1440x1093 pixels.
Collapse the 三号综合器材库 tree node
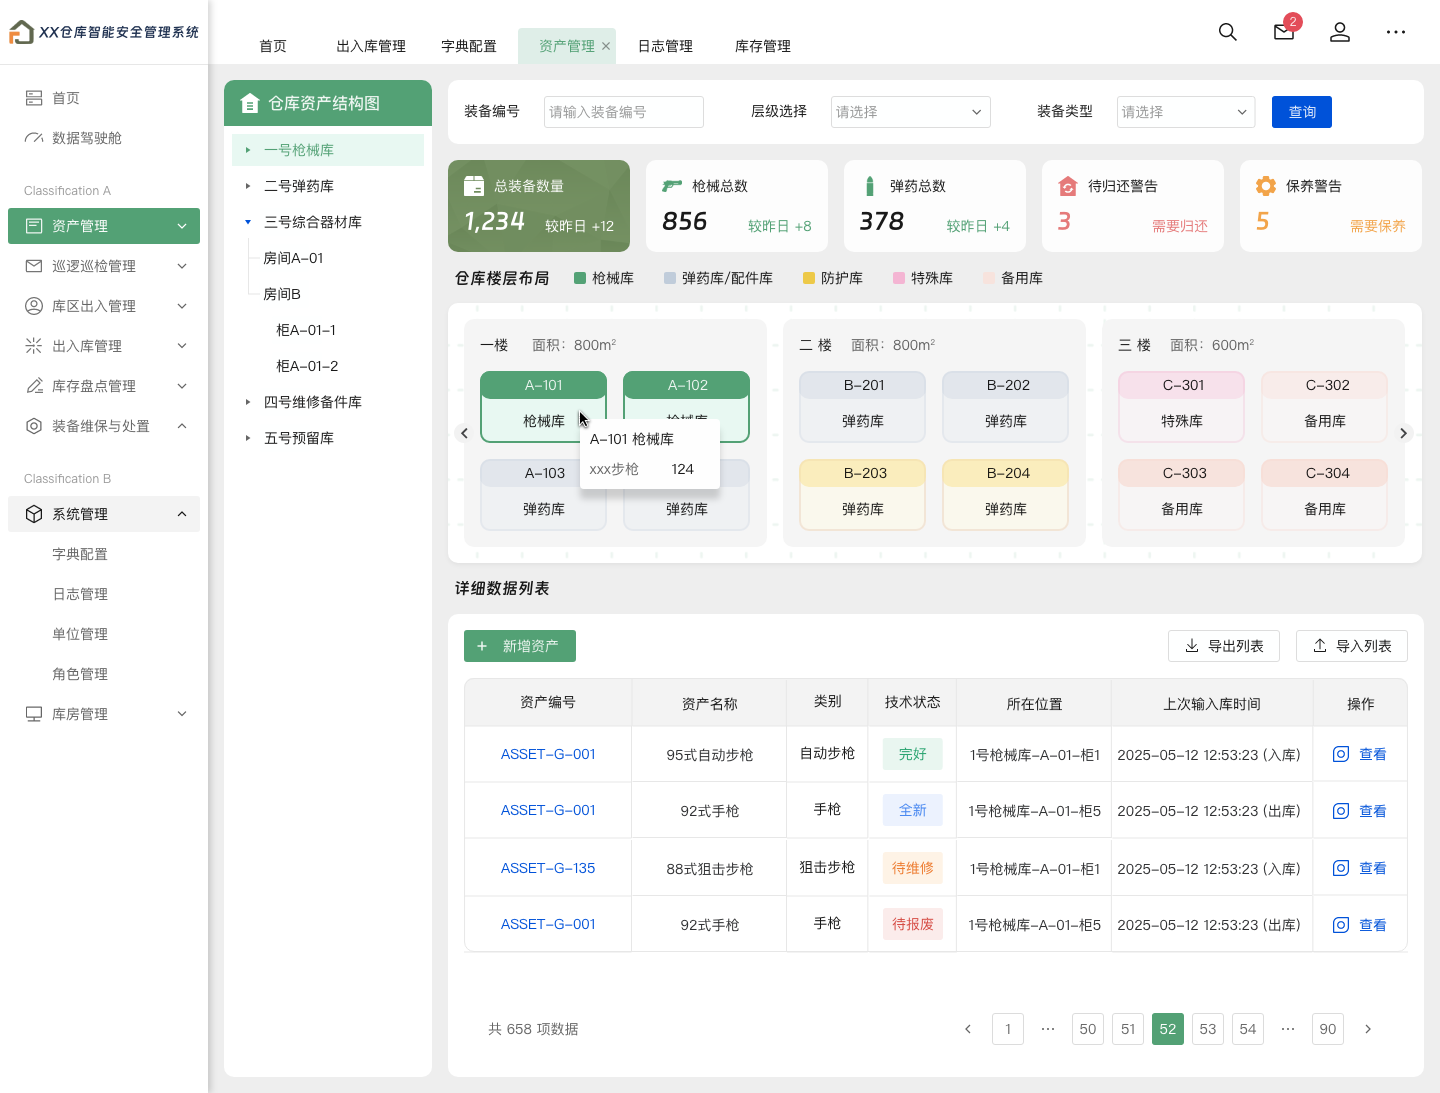click(x=248, y=222)
